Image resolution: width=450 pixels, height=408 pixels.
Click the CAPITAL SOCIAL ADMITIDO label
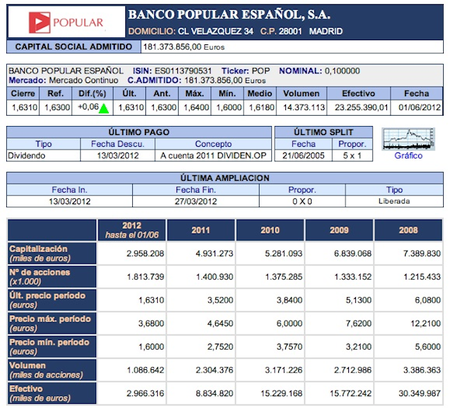tap(73, 47)
